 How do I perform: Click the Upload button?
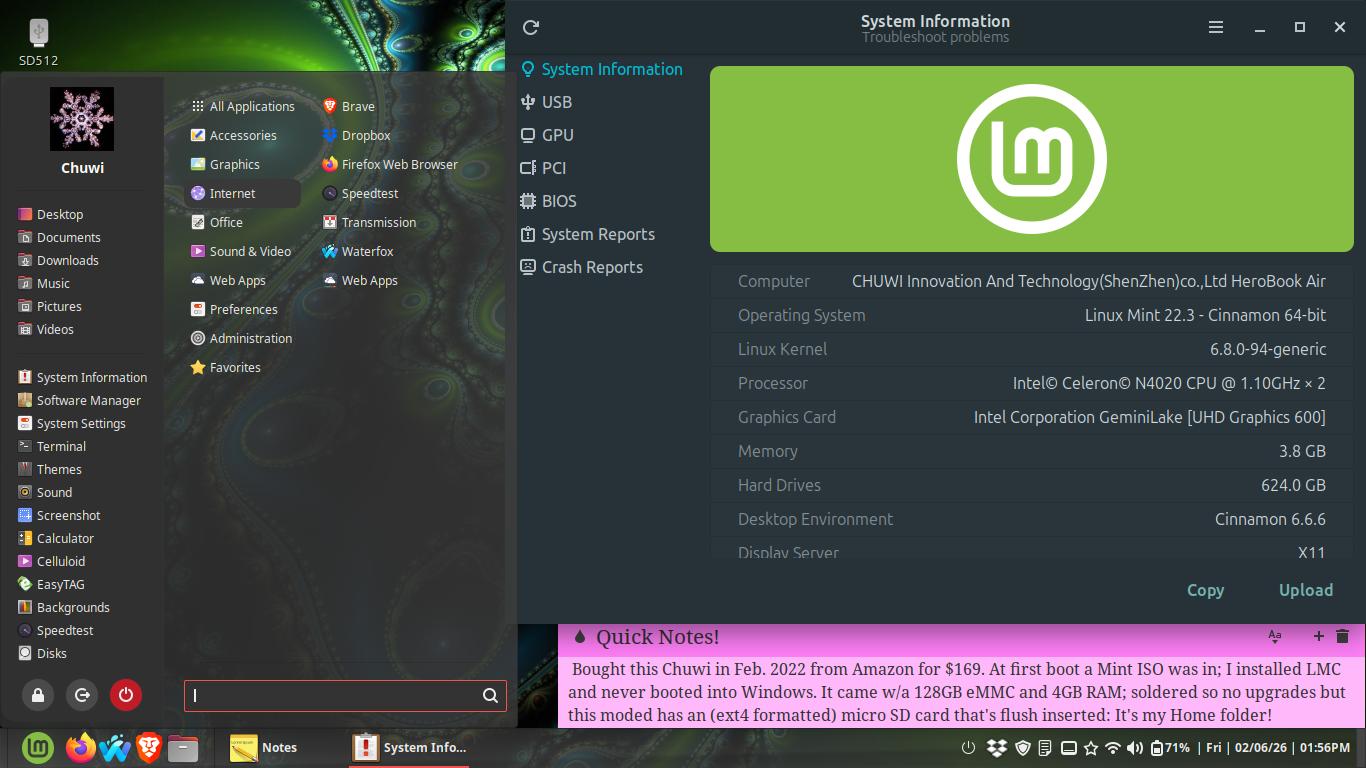click(1305, 590)
